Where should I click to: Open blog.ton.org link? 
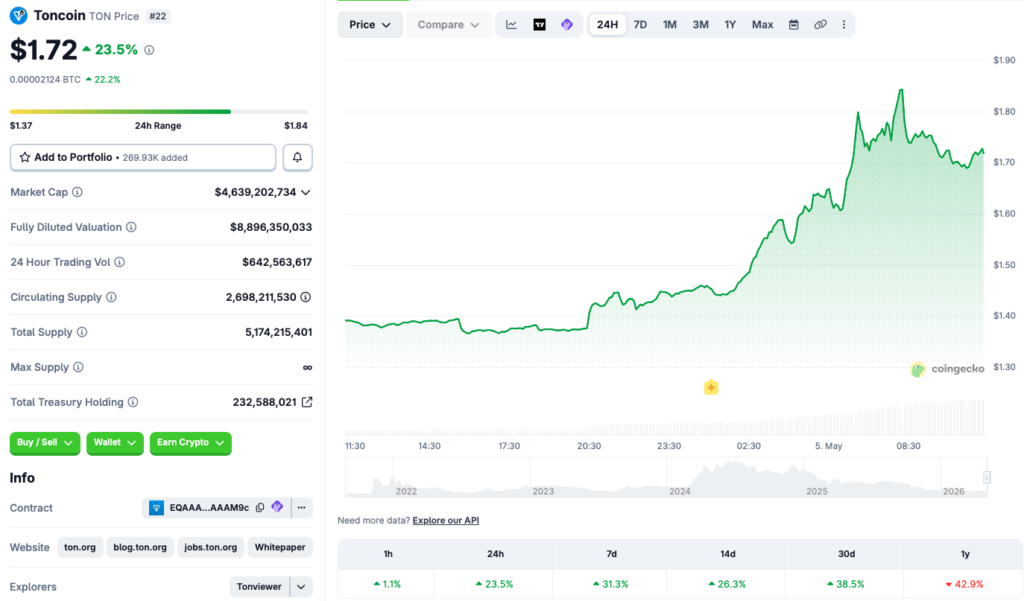(140, 547)
